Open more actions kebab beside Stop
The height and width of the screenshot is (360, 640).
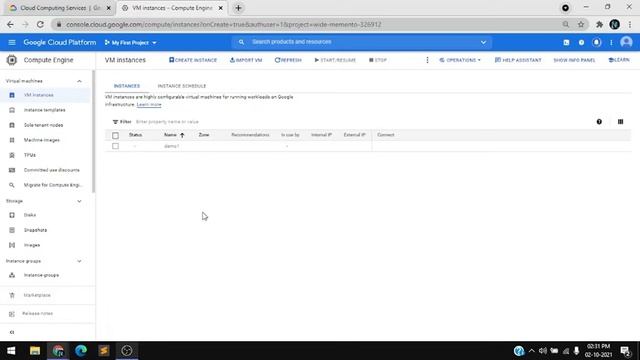427,60
